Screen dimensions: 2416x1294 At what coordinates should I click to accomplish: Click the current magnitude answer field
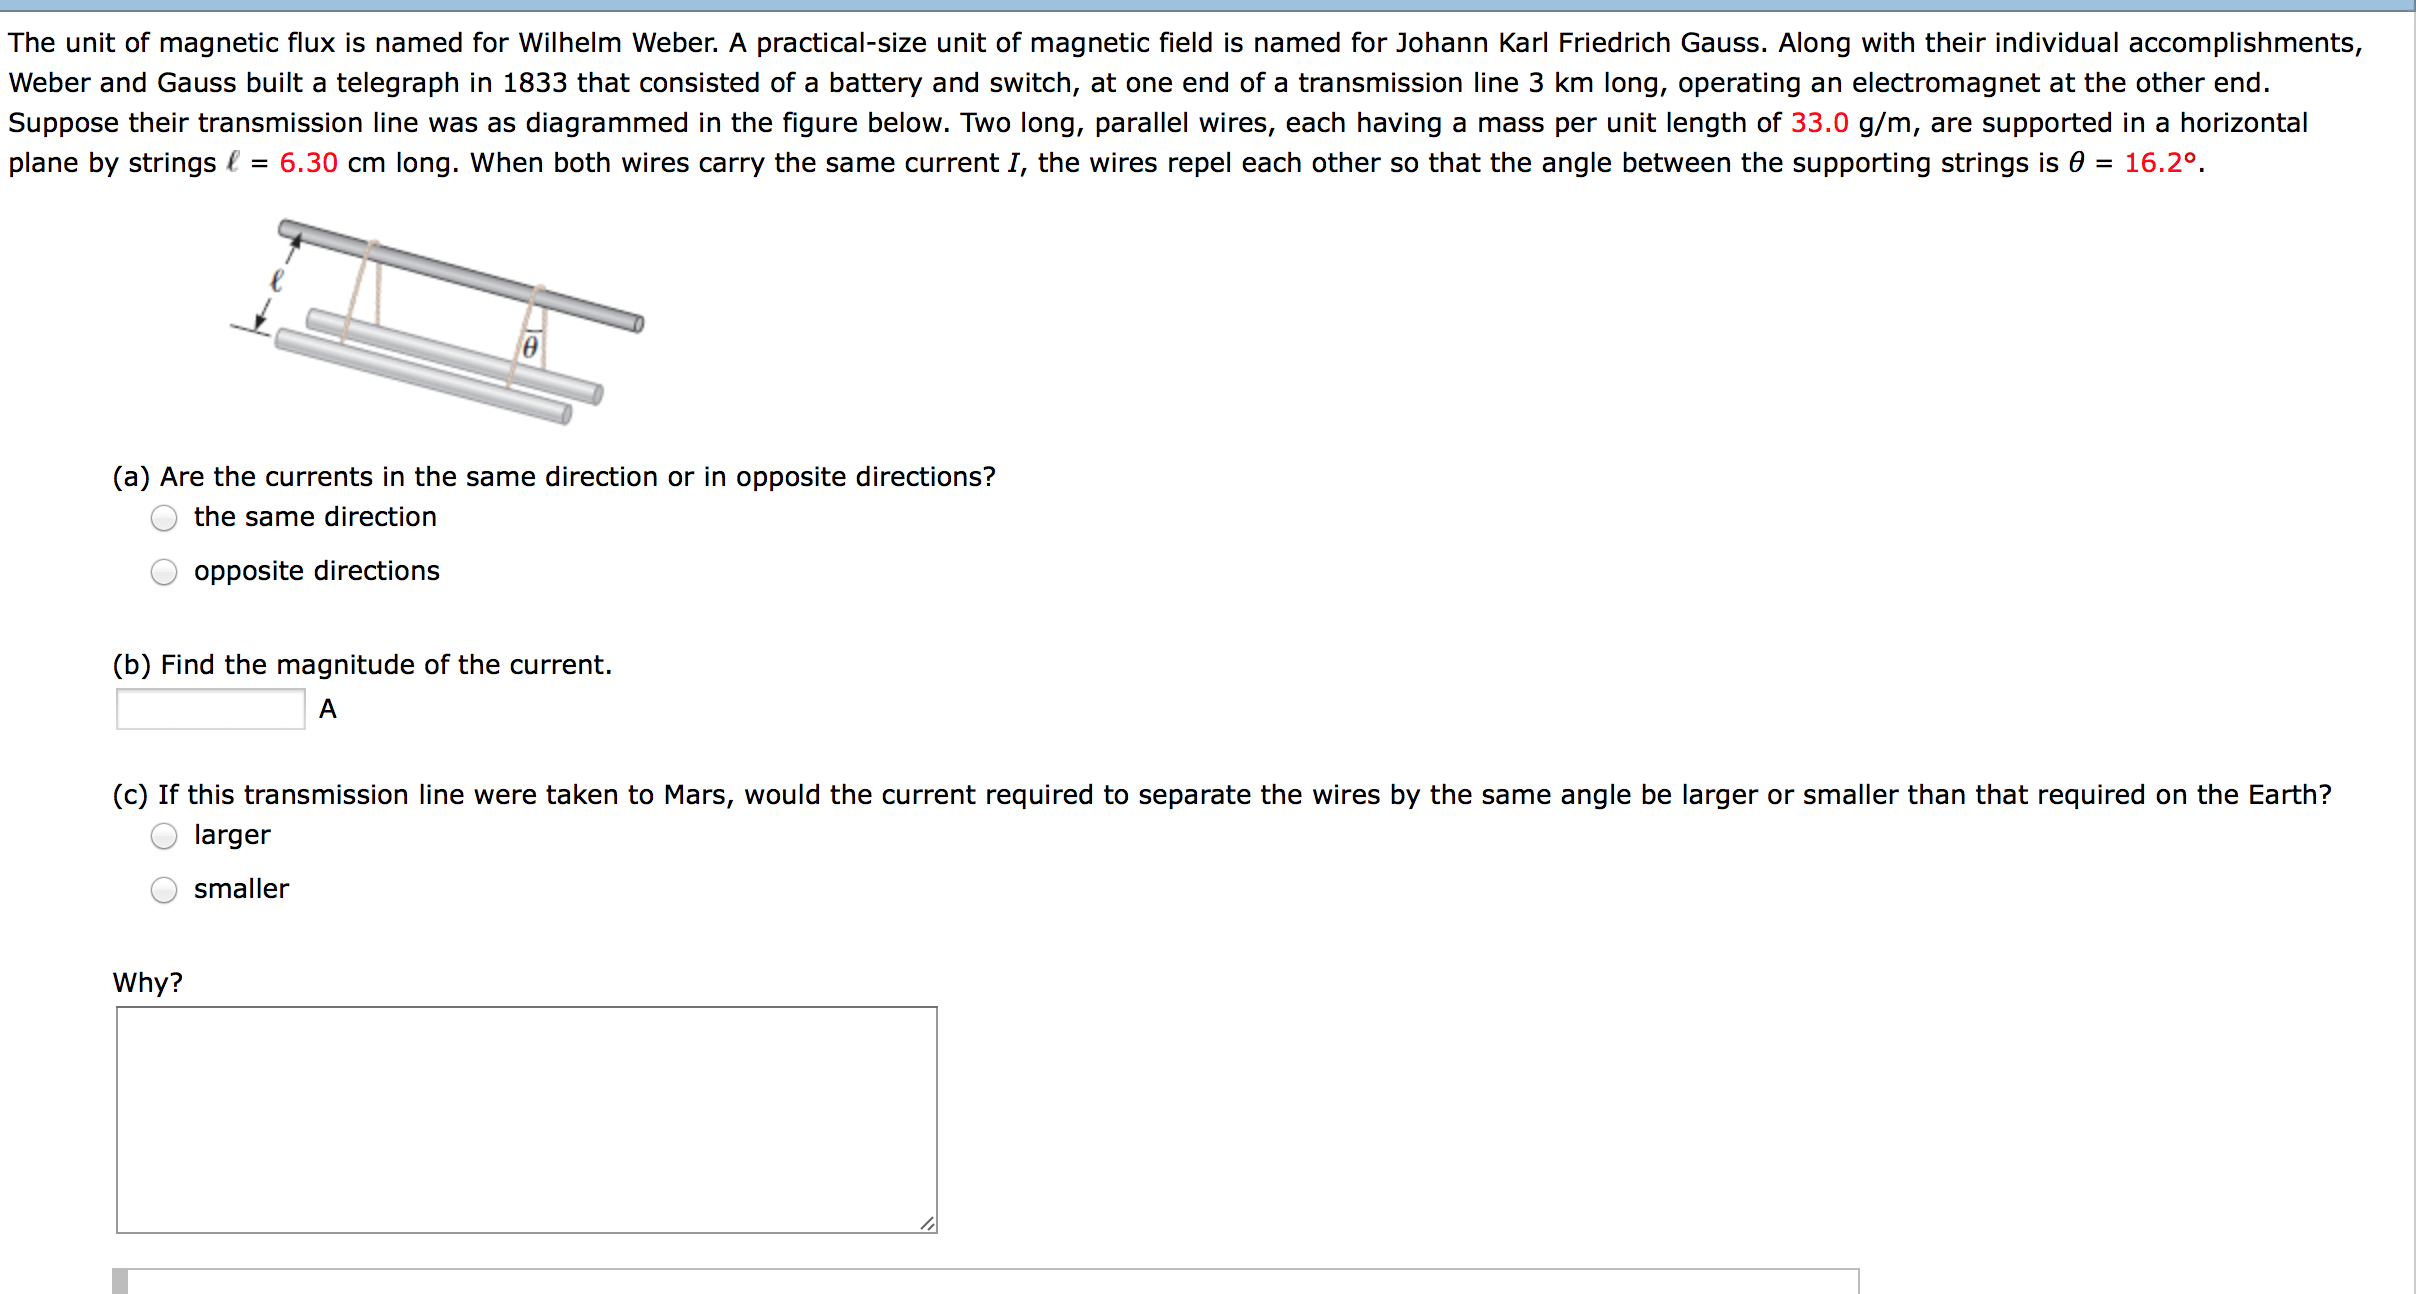point(209,709)
